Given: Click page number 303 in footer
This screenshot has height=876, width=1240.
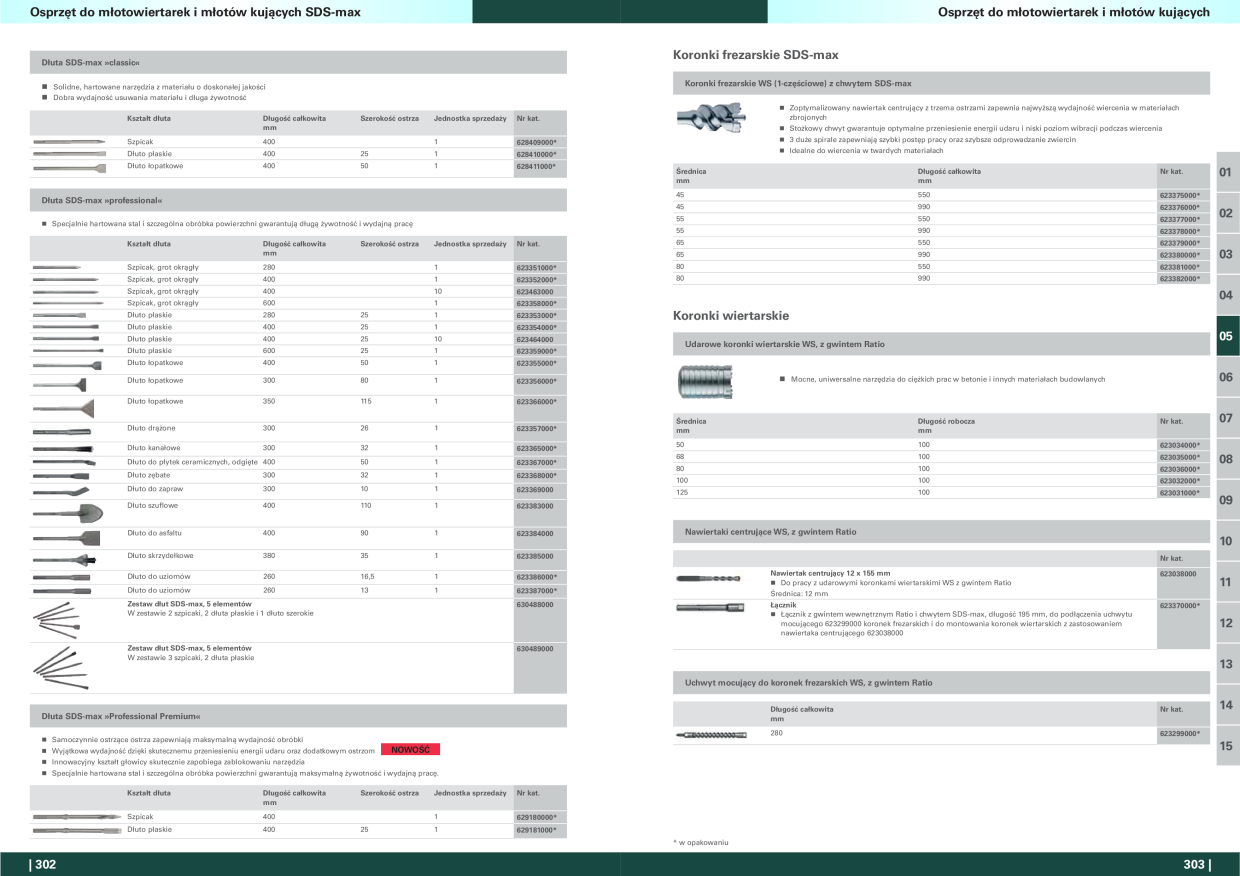Looking at the screenshot, I should pos(1196,865).
